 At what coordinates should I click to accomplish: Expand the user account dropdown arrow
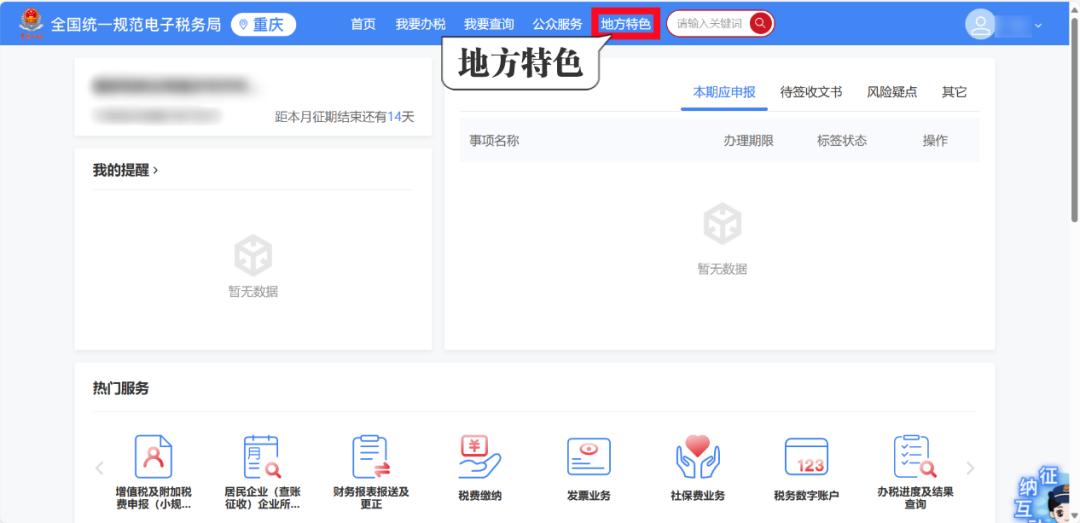pos(1038,25)
